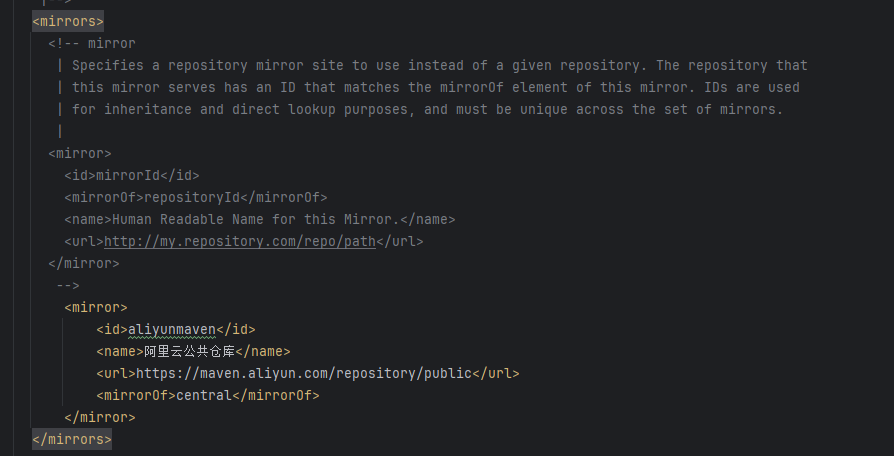Open the http://my.repository.com/repo/path link
Viewport: 894px width, 456px height.
(240, 241)
